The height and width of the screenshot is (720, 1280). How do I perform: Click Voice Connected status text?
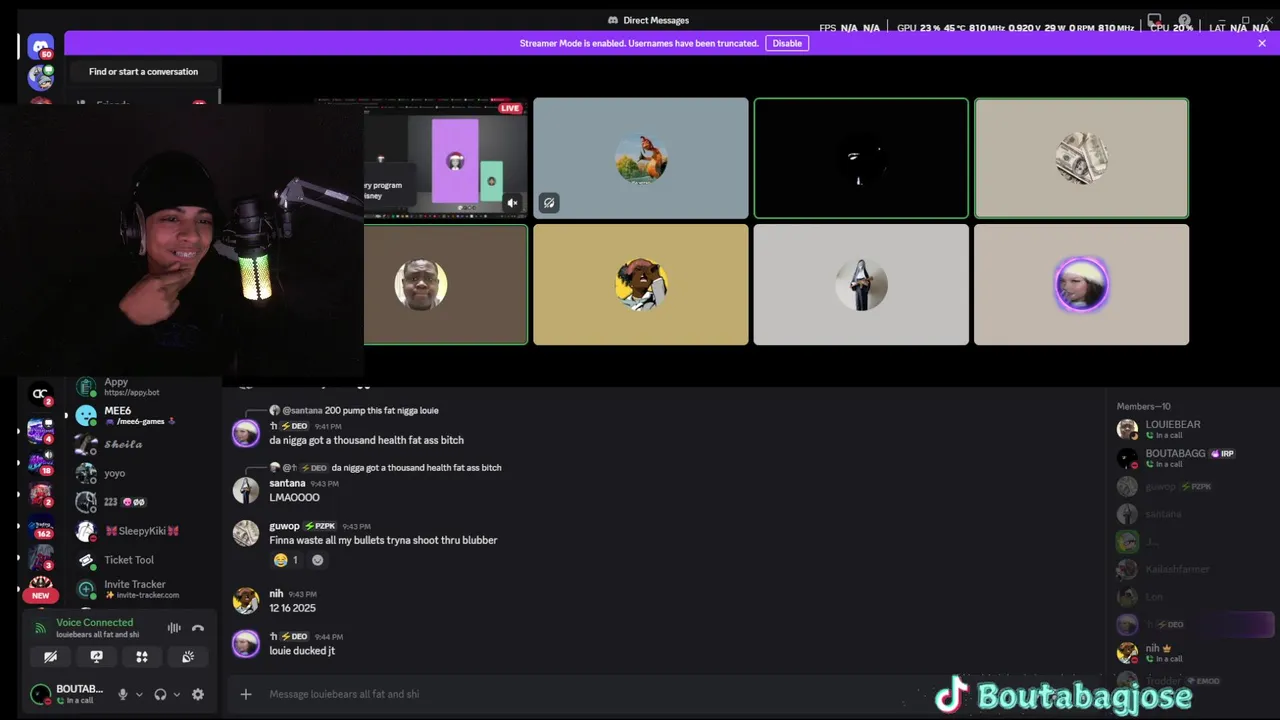[94, 622]
